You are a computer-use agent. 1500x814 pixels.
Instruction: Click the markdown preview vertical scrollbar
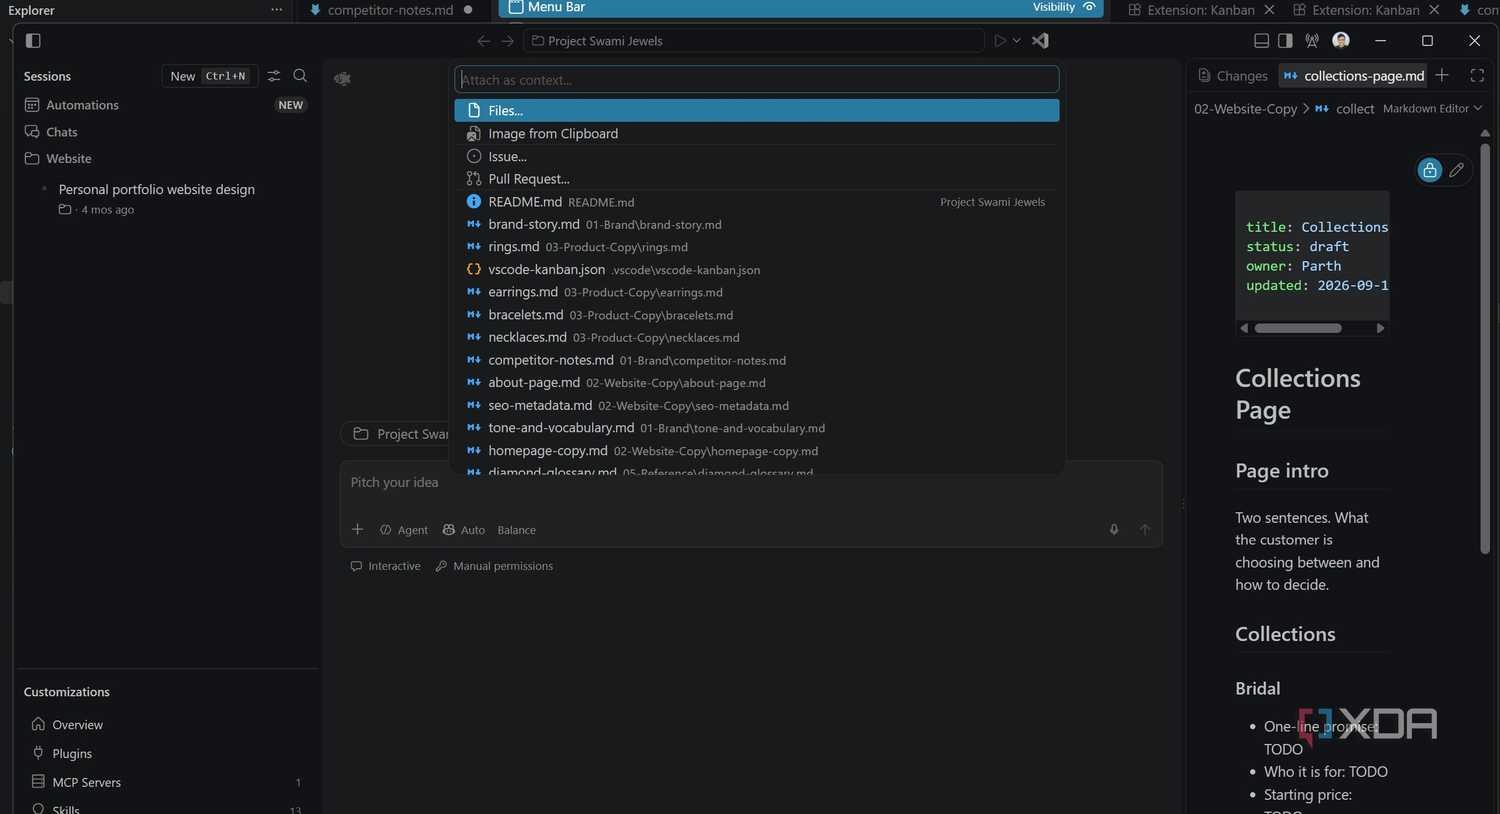(x=1485, y=348)
